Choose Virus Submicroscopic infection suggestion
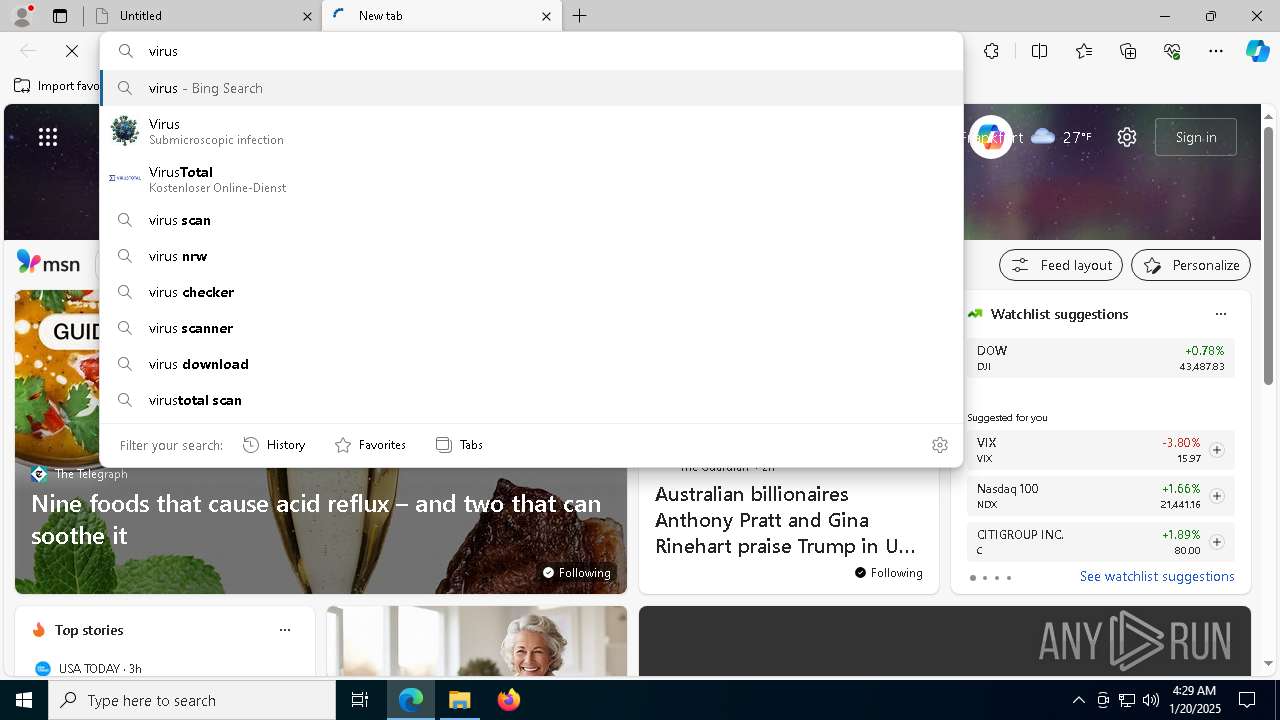This screenshot has height=720, width=1280. tap(531, 131)
